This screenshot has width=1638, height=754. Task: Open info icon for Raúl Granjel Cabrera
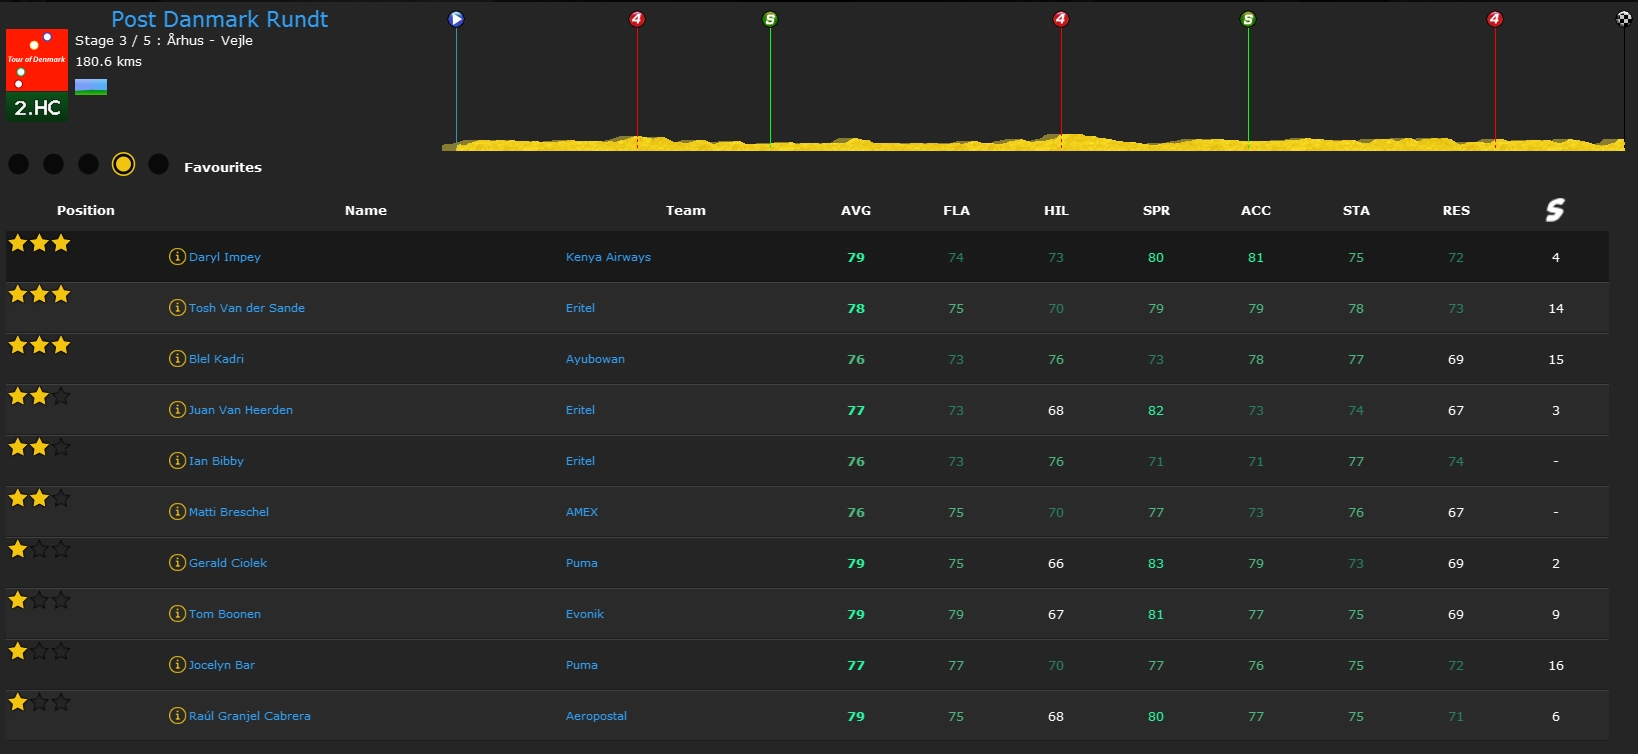point(177,716)
